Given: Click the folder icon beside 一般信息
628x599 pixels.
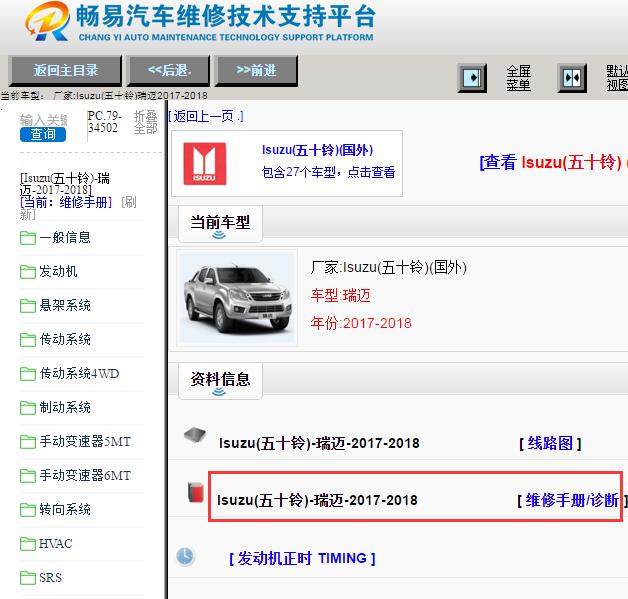Looking at the screenshot, I should tap(28, 238).
